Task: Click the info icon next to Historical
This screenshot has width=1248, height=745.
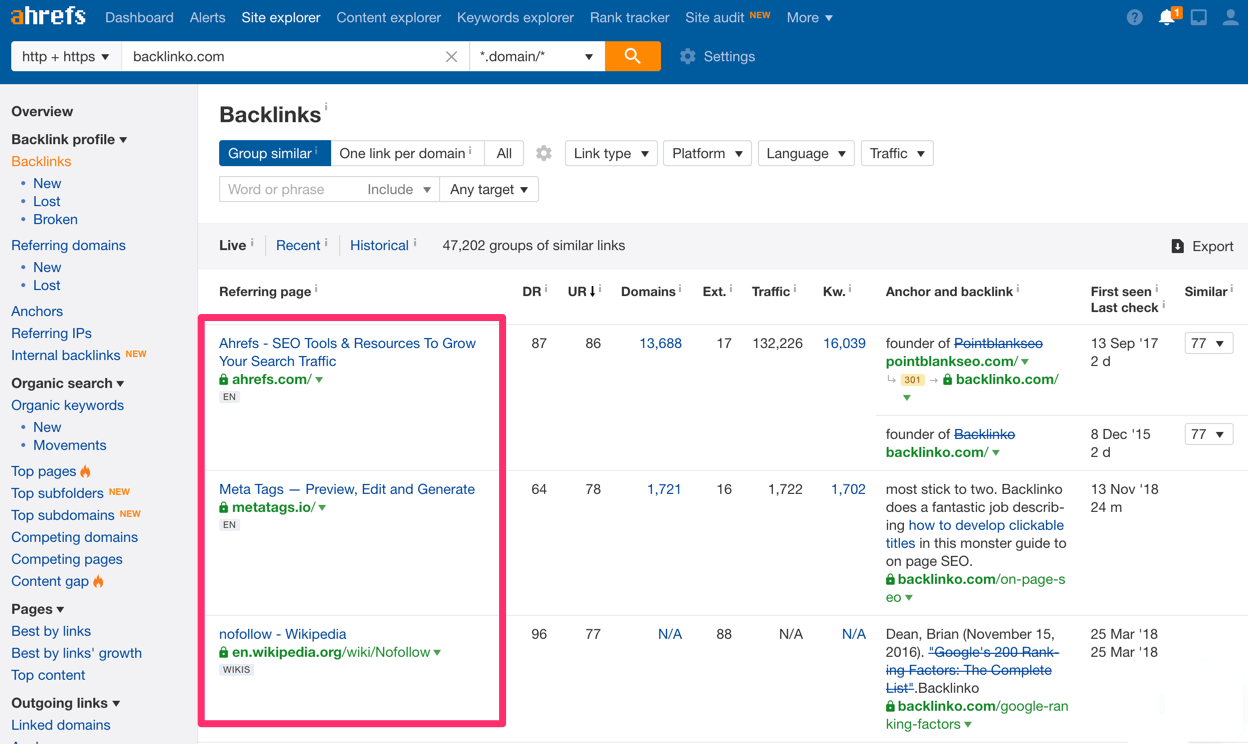Action: pos(415,243)
